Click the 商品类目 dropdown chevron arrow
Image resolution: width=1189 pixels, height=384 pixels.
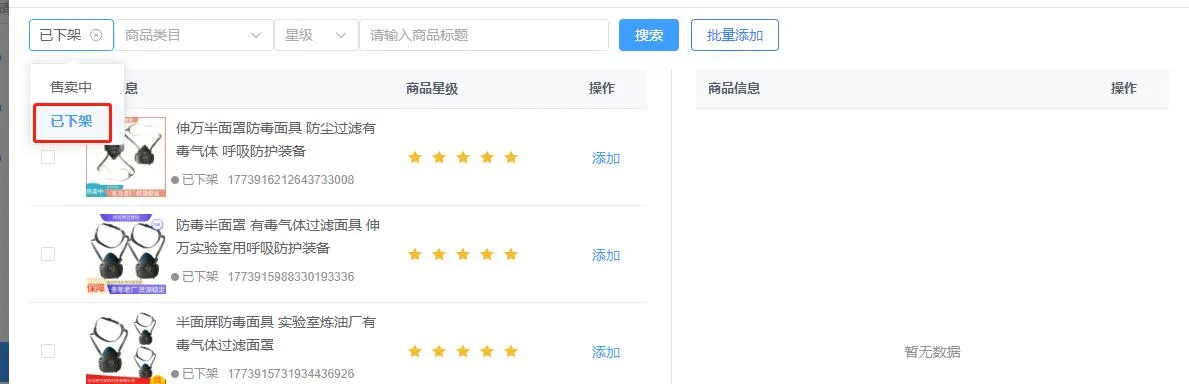[x=256, y=35]
